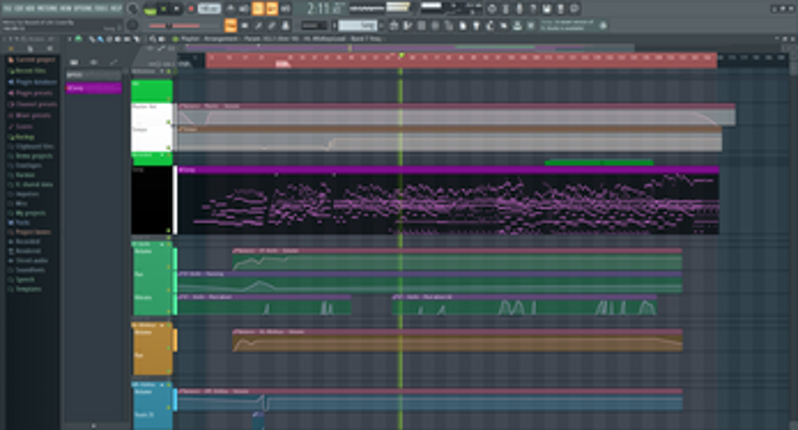The height and width of the screenshot is (430, 798).
Task: Open Backup folder in browser
Action: (x=24, y=137)
